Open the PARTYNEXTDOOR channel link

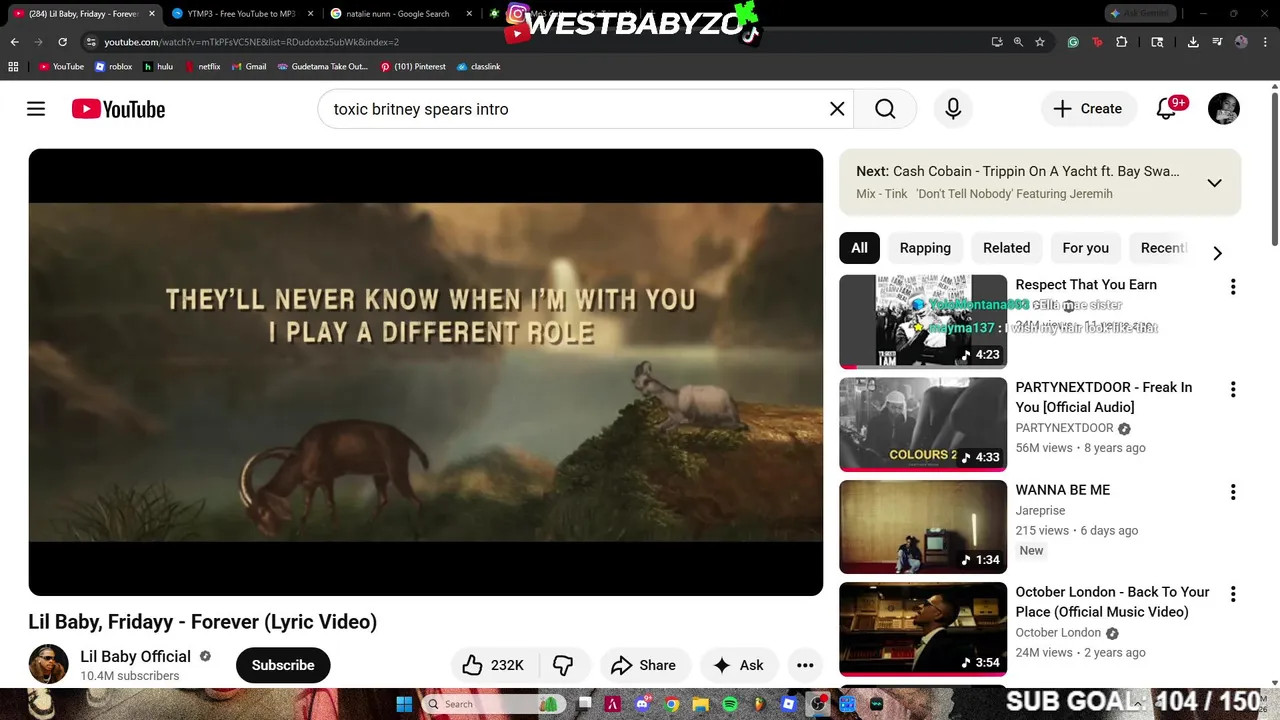(1064, 428)
